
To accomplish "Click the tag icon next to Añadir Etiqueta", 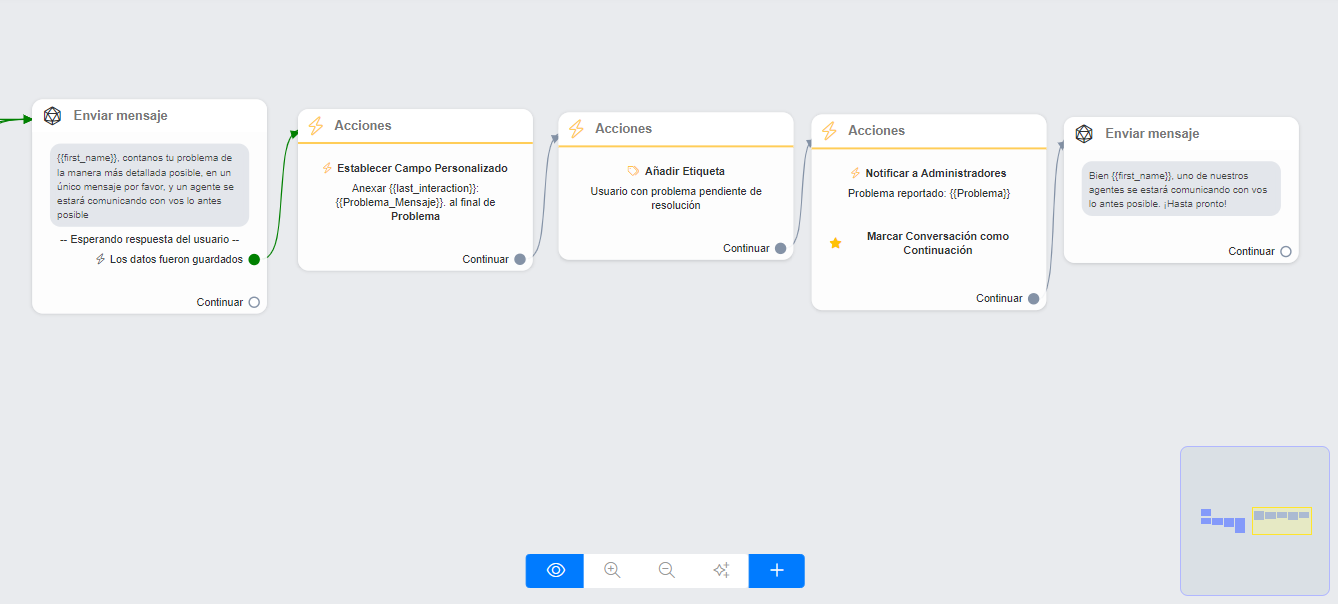I will point(633,171).
